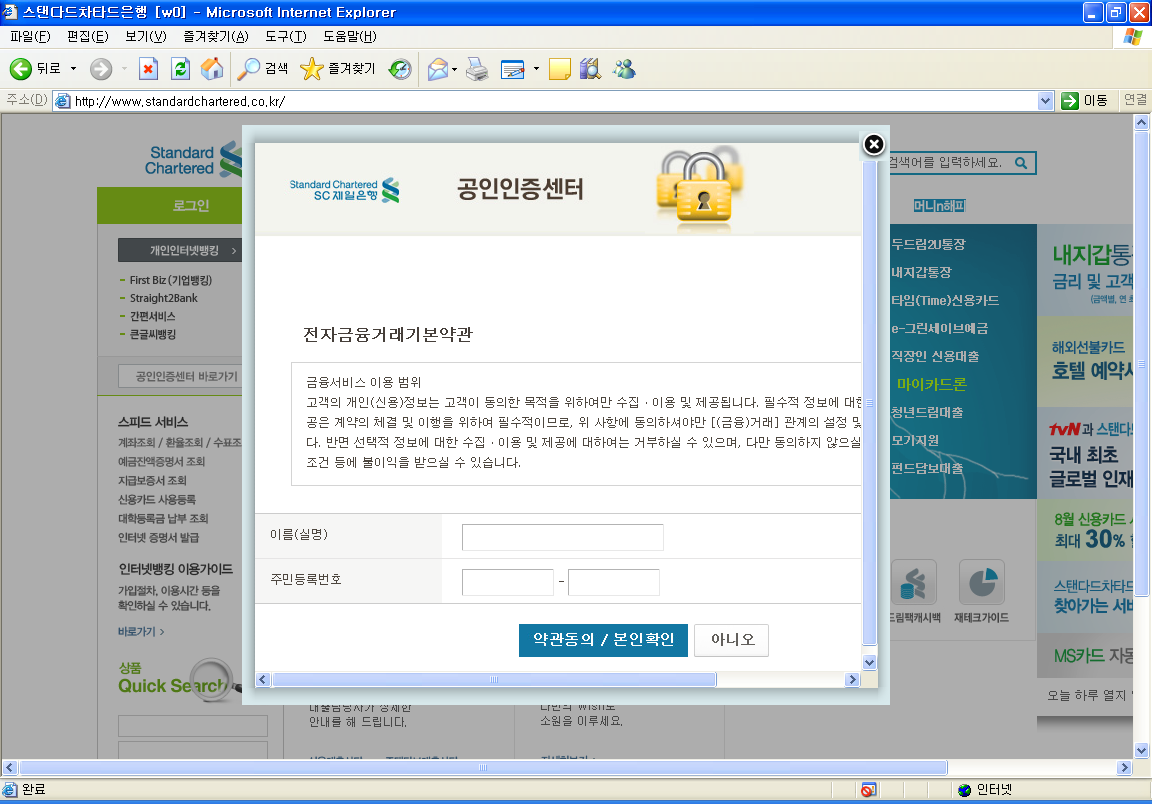Click the 머니n해피 tab
Image resolution: width=1152 pixels, height=804 pixels.
pyautogui.click(x=938, y=206)
